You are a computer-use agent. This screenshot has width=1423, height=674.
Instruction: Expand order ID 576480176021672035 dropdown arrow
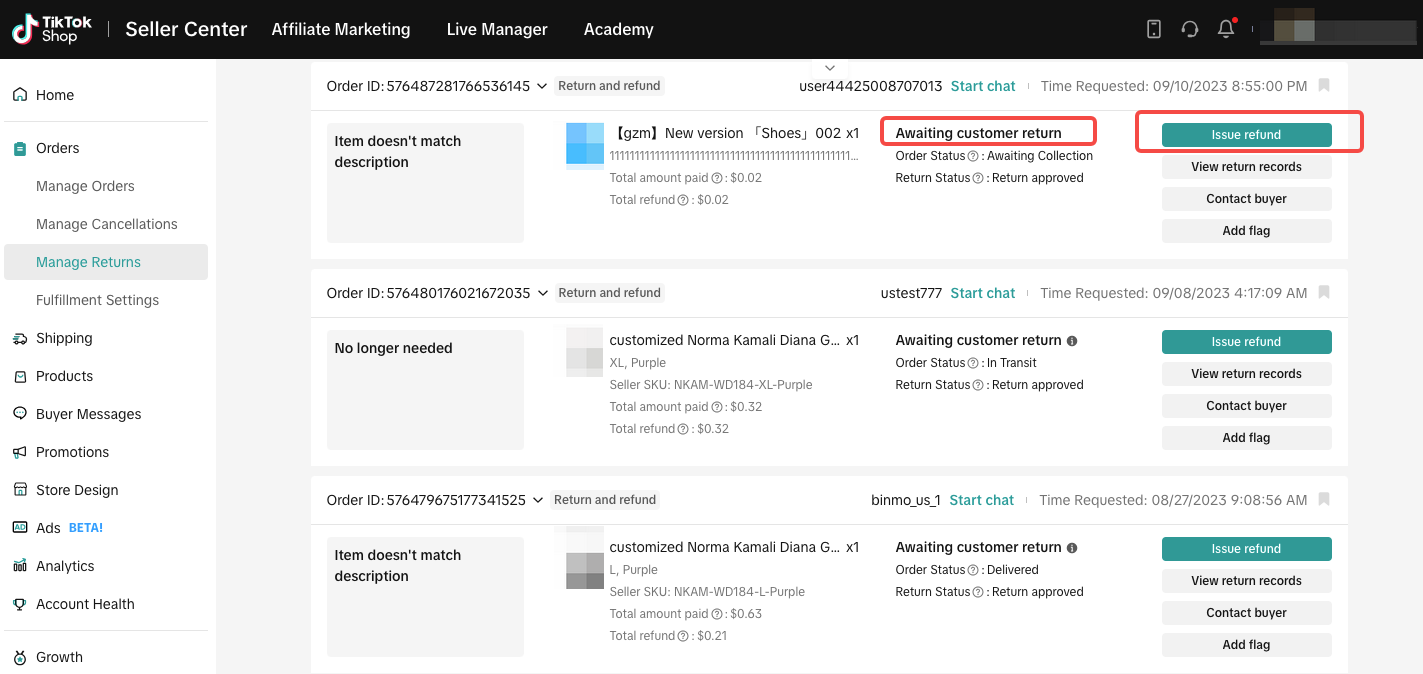click(542, 293)
